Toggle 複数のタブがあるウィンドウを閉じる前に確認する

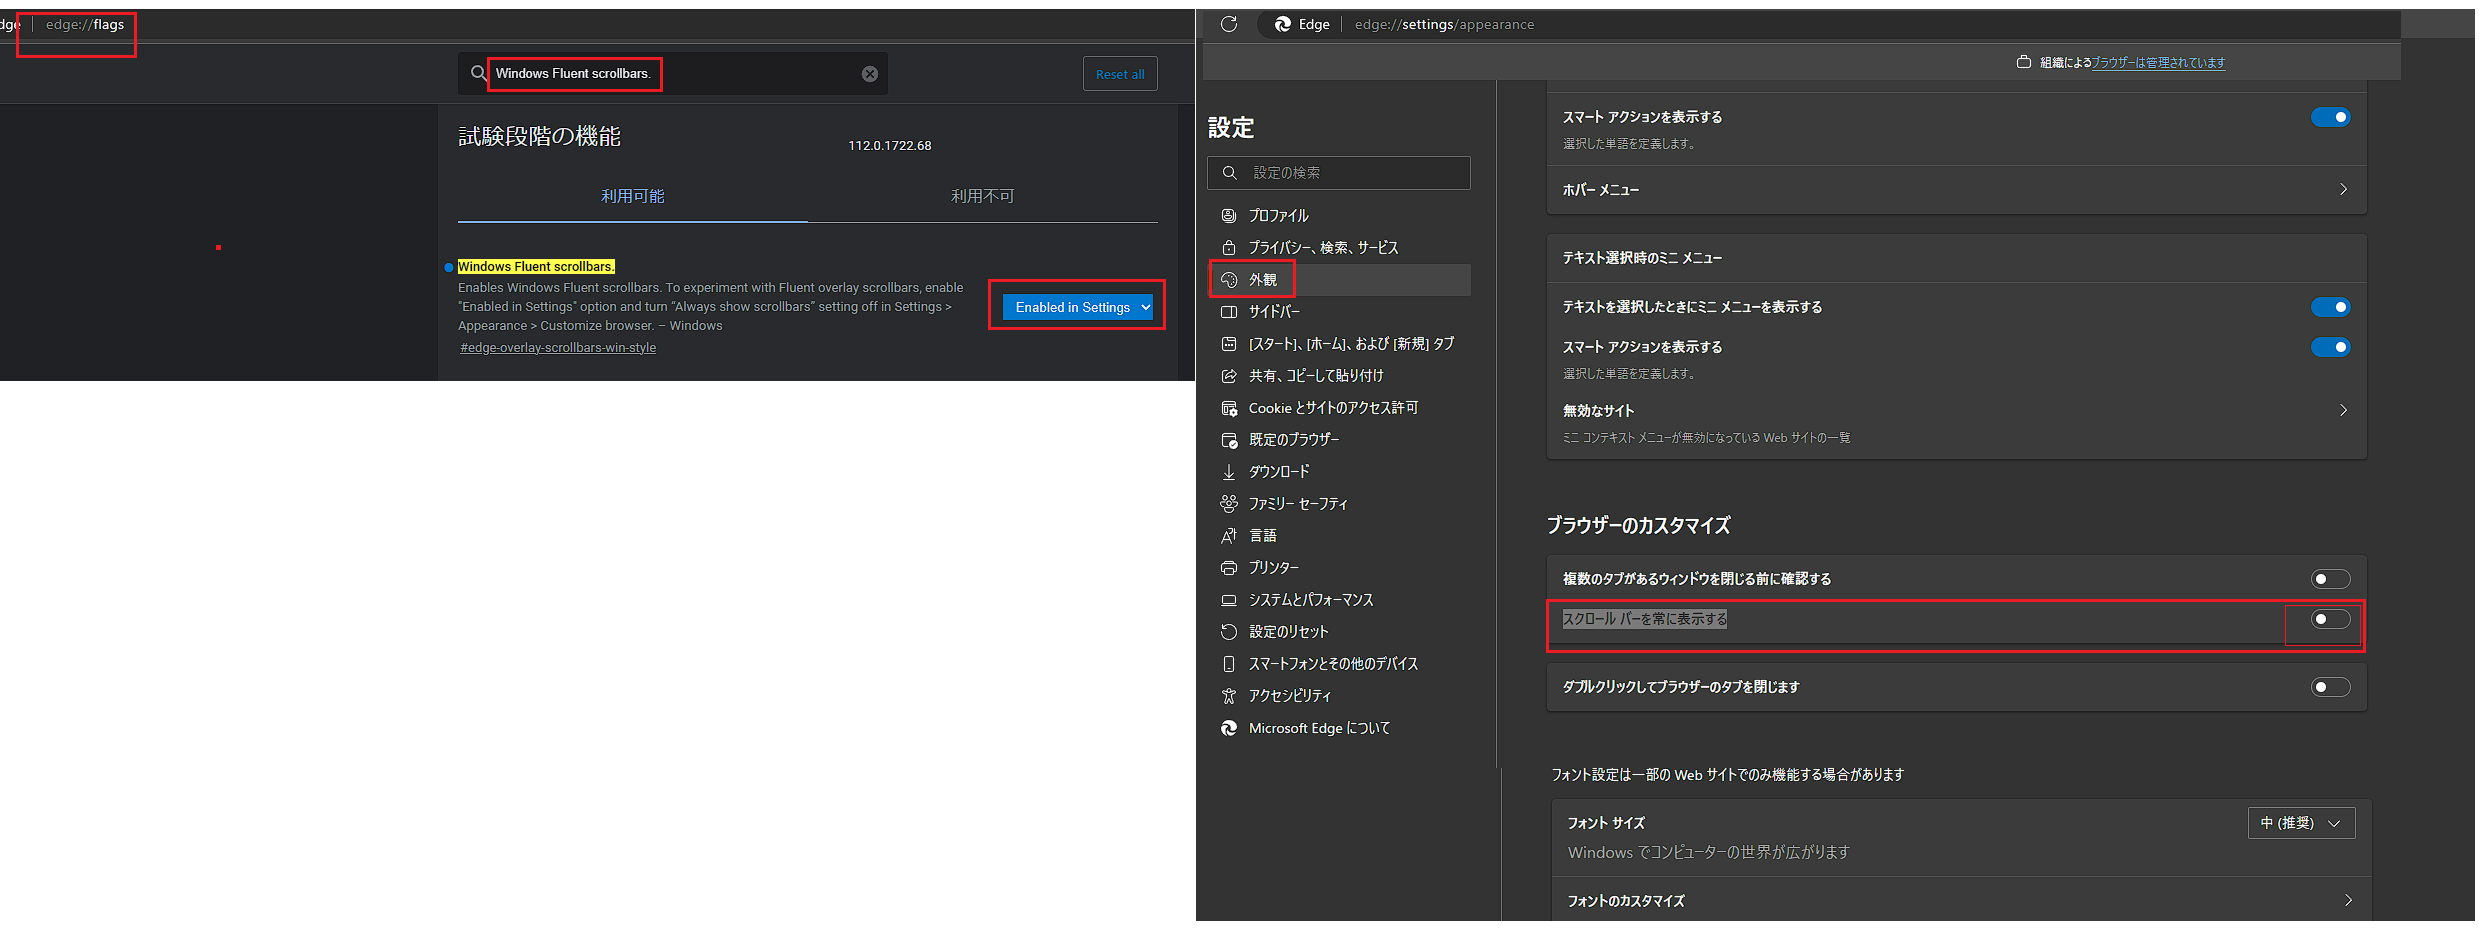[x=2330, y=579]
